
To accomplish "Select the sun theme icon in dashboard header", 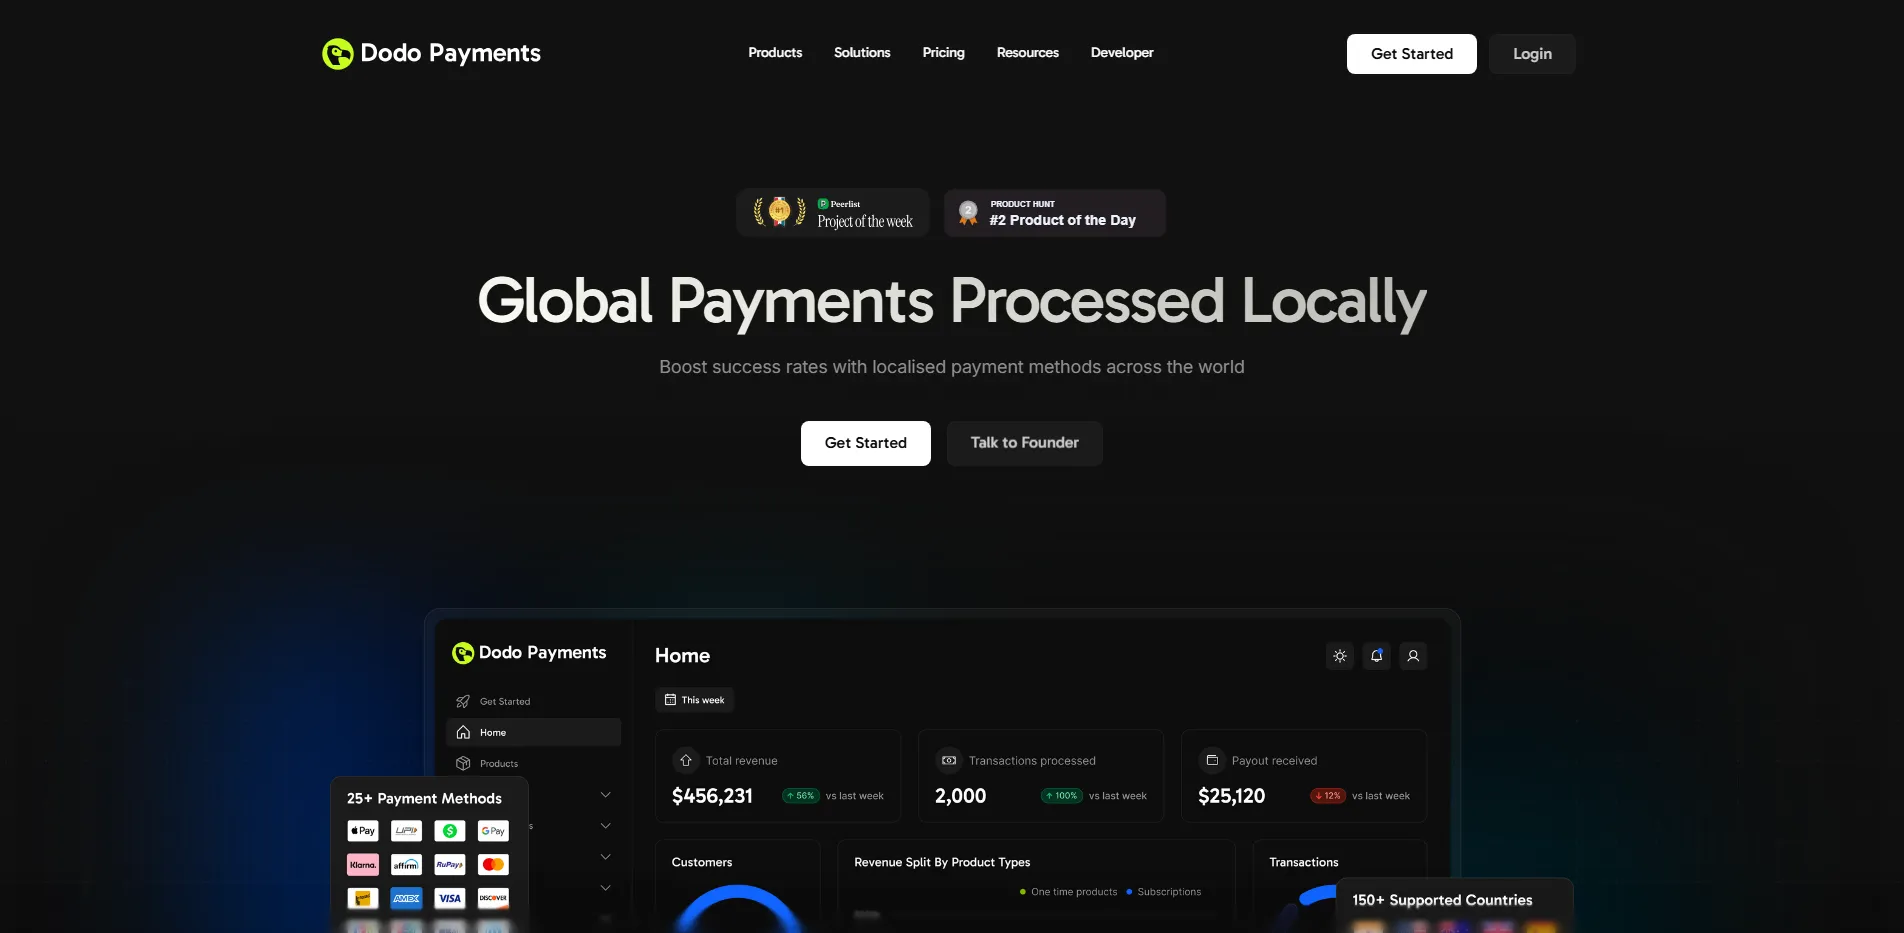I will [1339, 656].
